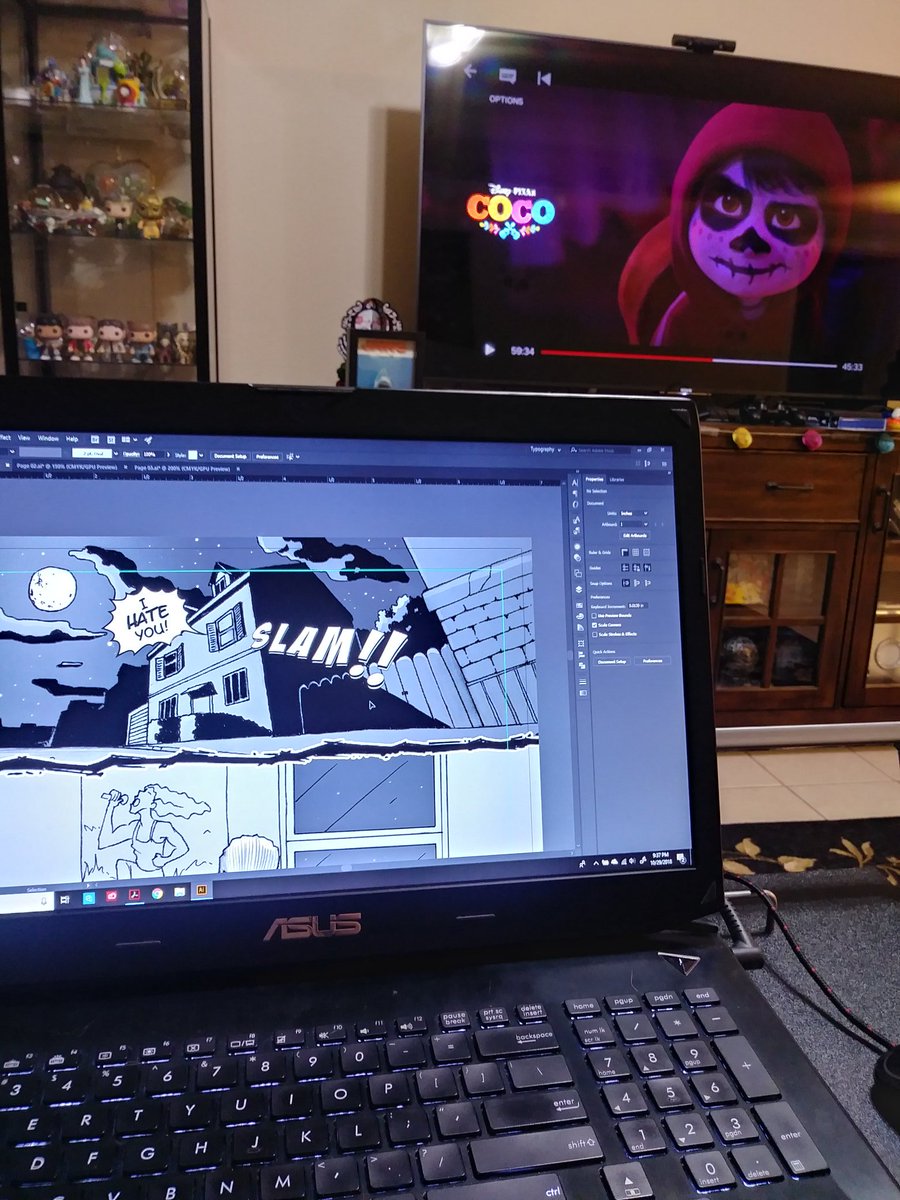
Task: Open the Paragraph panel icon in the dock
Action: pyautogui.click(x=575, y=493)
